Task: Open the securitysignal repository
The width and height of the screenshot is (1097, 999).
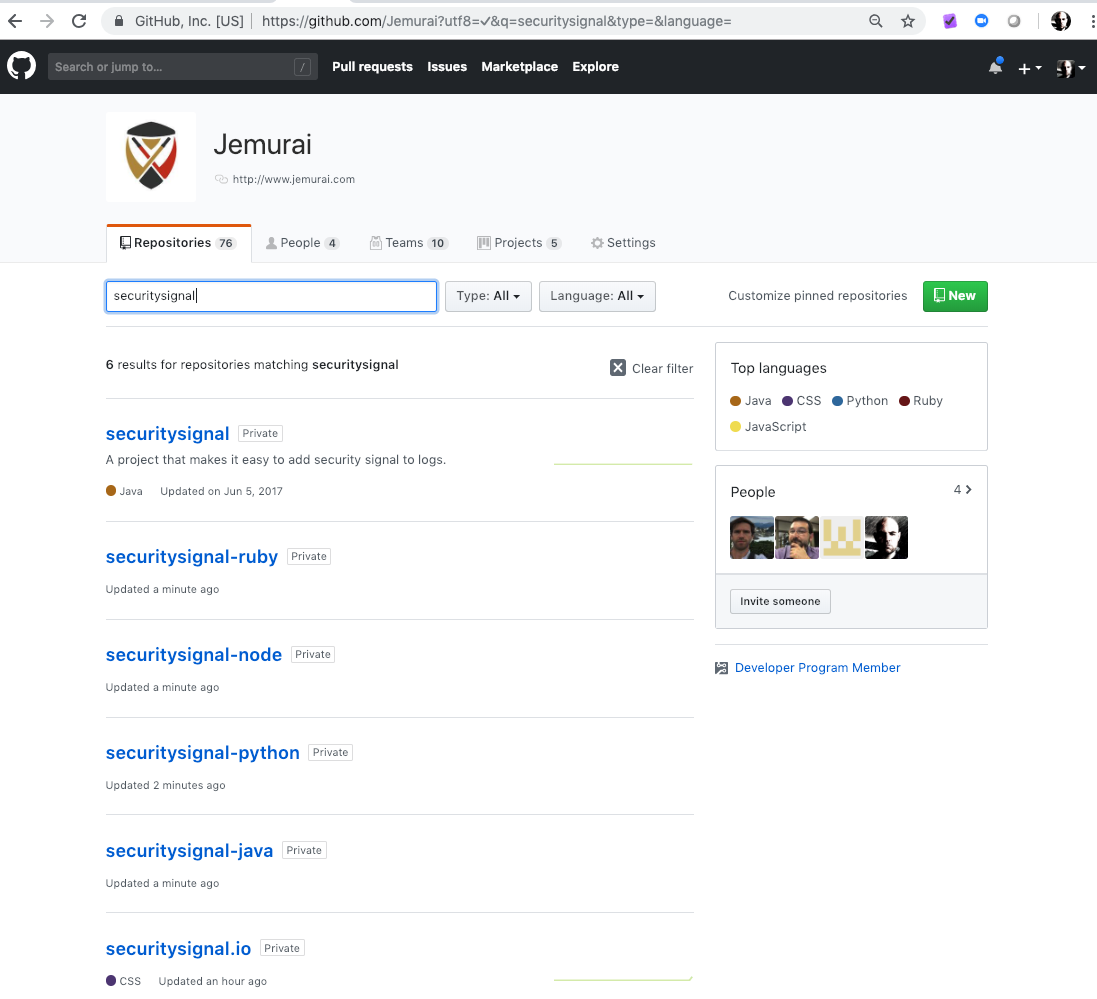Action: (167, 434)
